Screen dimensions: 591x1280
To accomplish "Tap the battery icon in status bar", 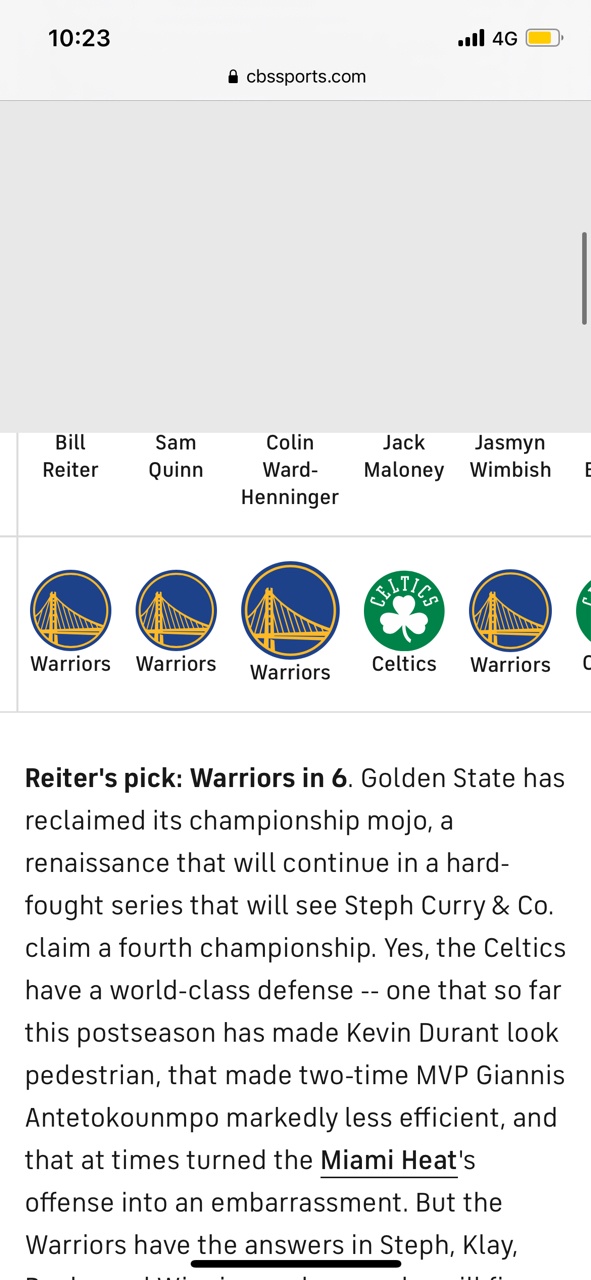I will point(545,39).
